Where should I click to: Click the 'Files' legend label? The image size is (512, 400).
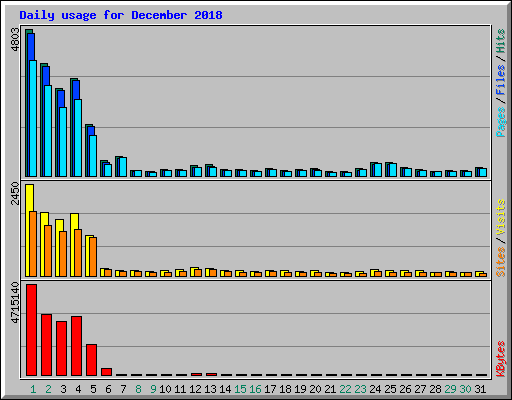click(x=500, y=80)
